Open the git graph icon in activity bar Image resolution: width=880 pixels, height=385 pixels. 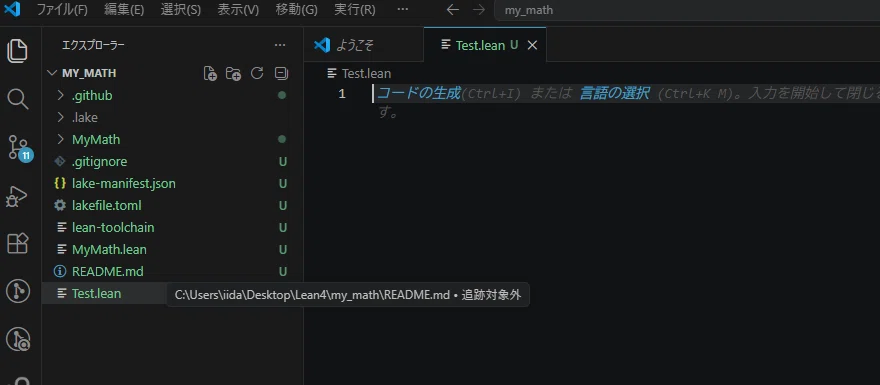17,291
